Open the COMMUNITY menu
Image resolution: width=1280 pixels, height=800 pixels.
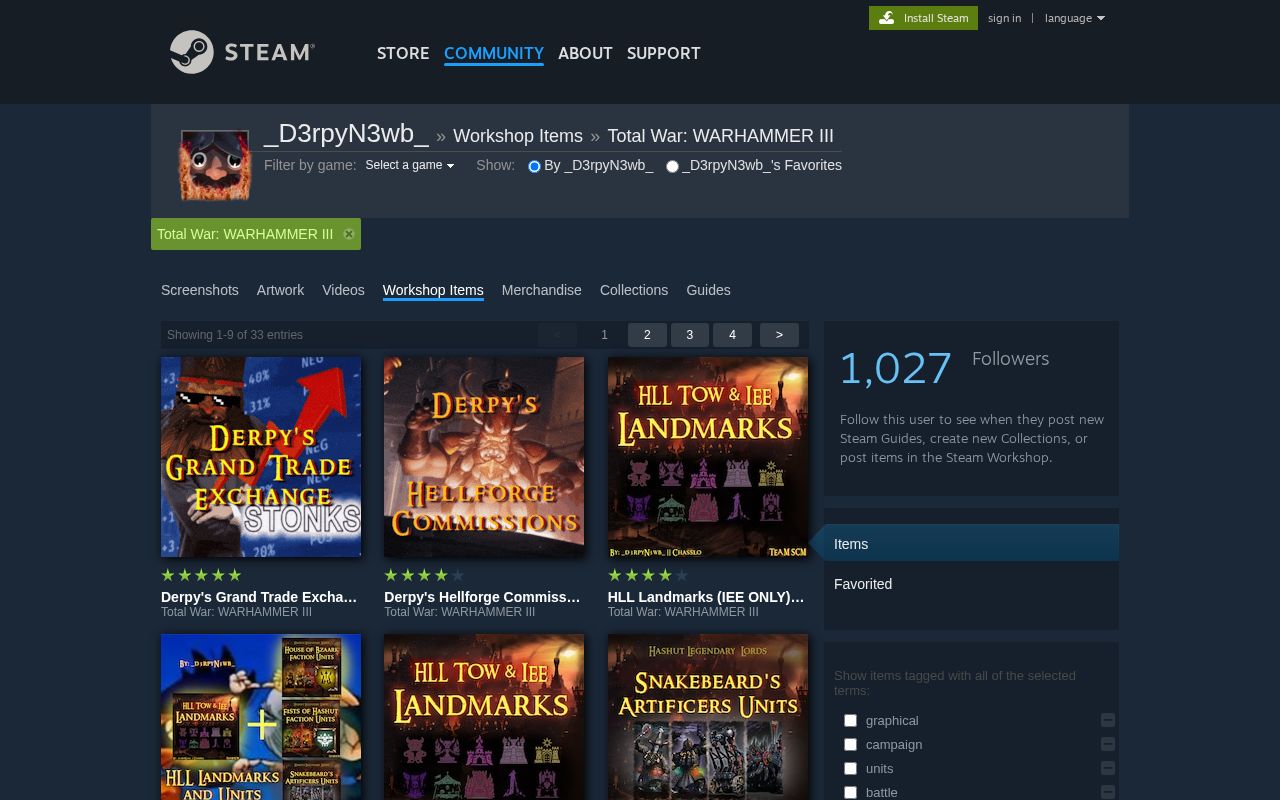[x=494, y=53]
